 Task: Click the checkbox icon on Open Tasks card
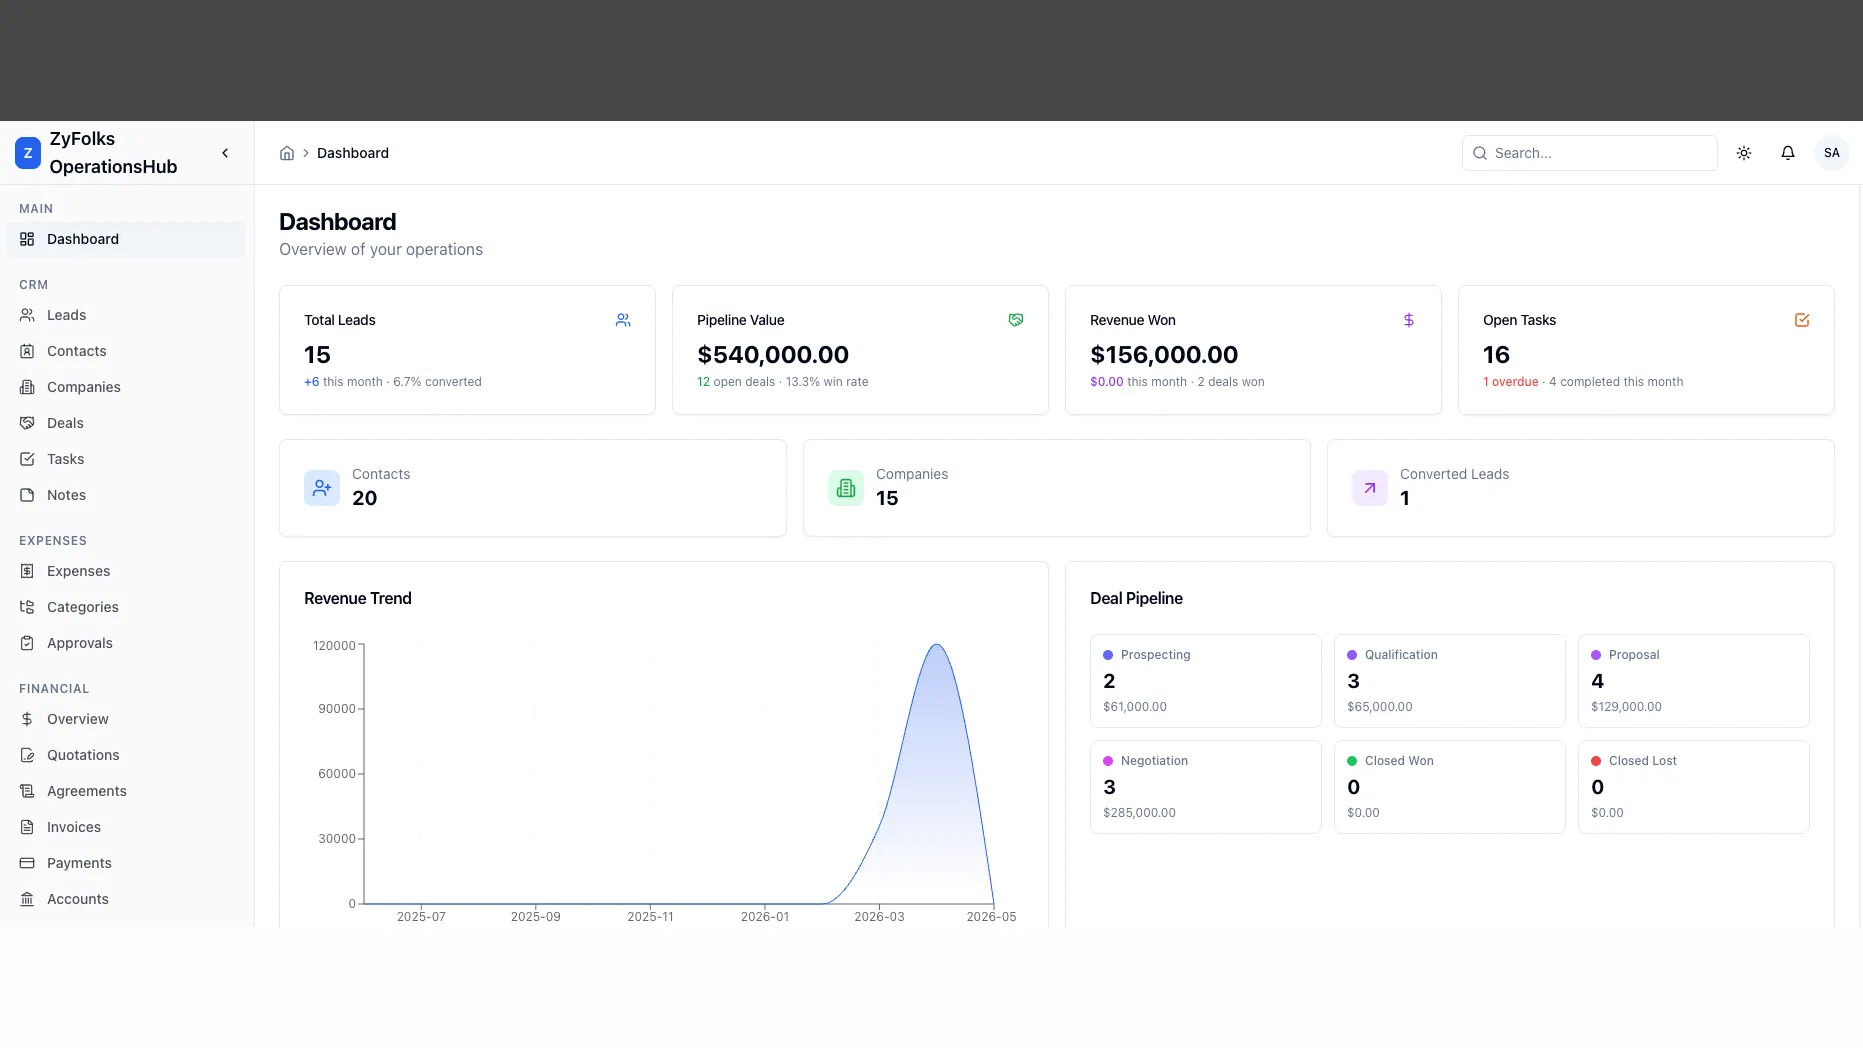[x=1802, y=320]
